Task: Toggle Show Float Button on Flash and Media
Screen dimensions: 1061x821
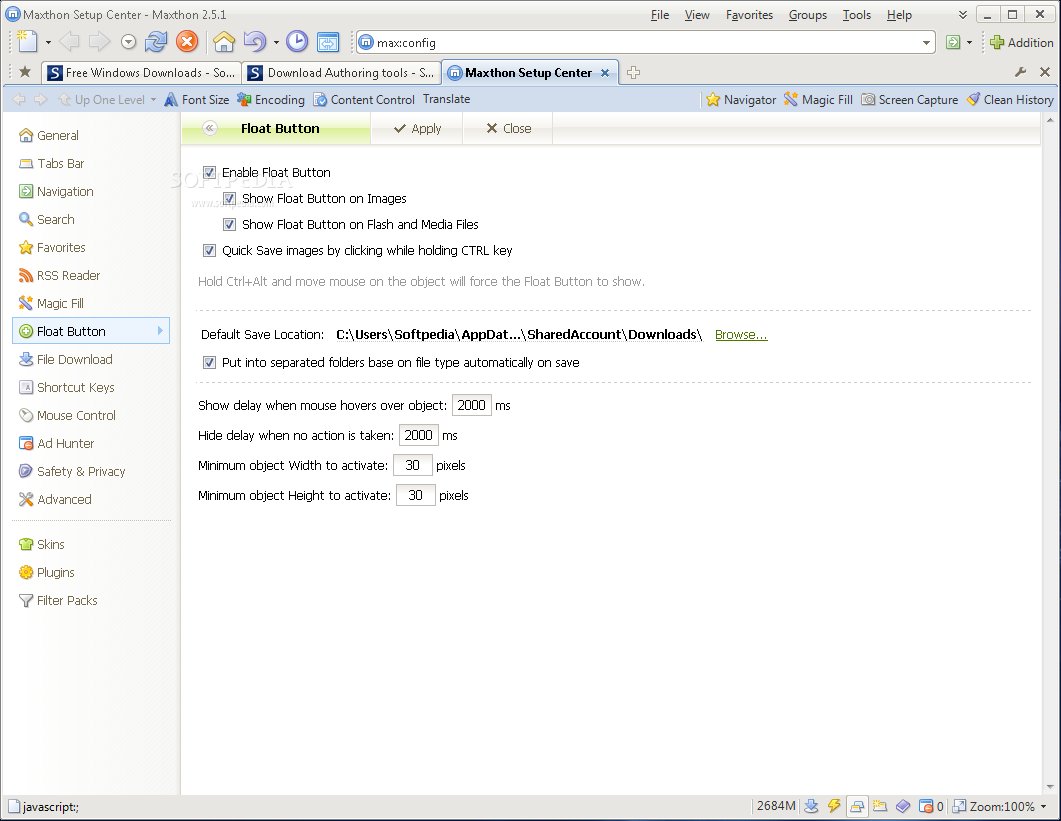Action: pos(229,225)
